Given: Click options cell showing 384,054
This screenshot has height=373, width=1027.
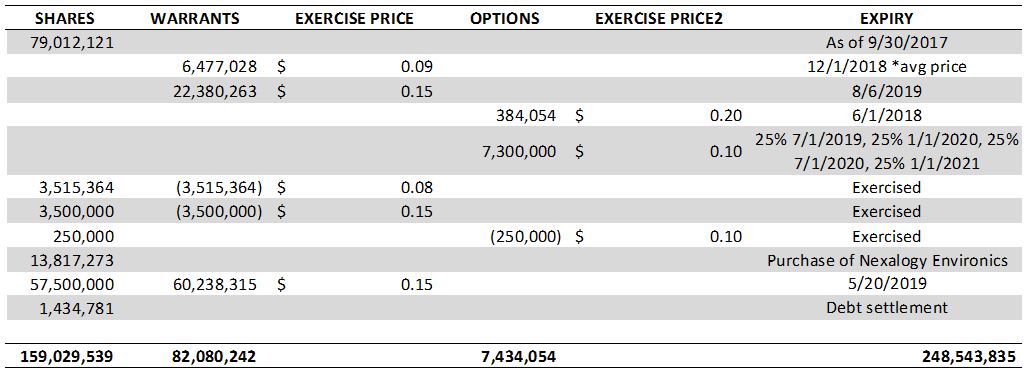Looking at the screenshot, I should tap(526, 115).
